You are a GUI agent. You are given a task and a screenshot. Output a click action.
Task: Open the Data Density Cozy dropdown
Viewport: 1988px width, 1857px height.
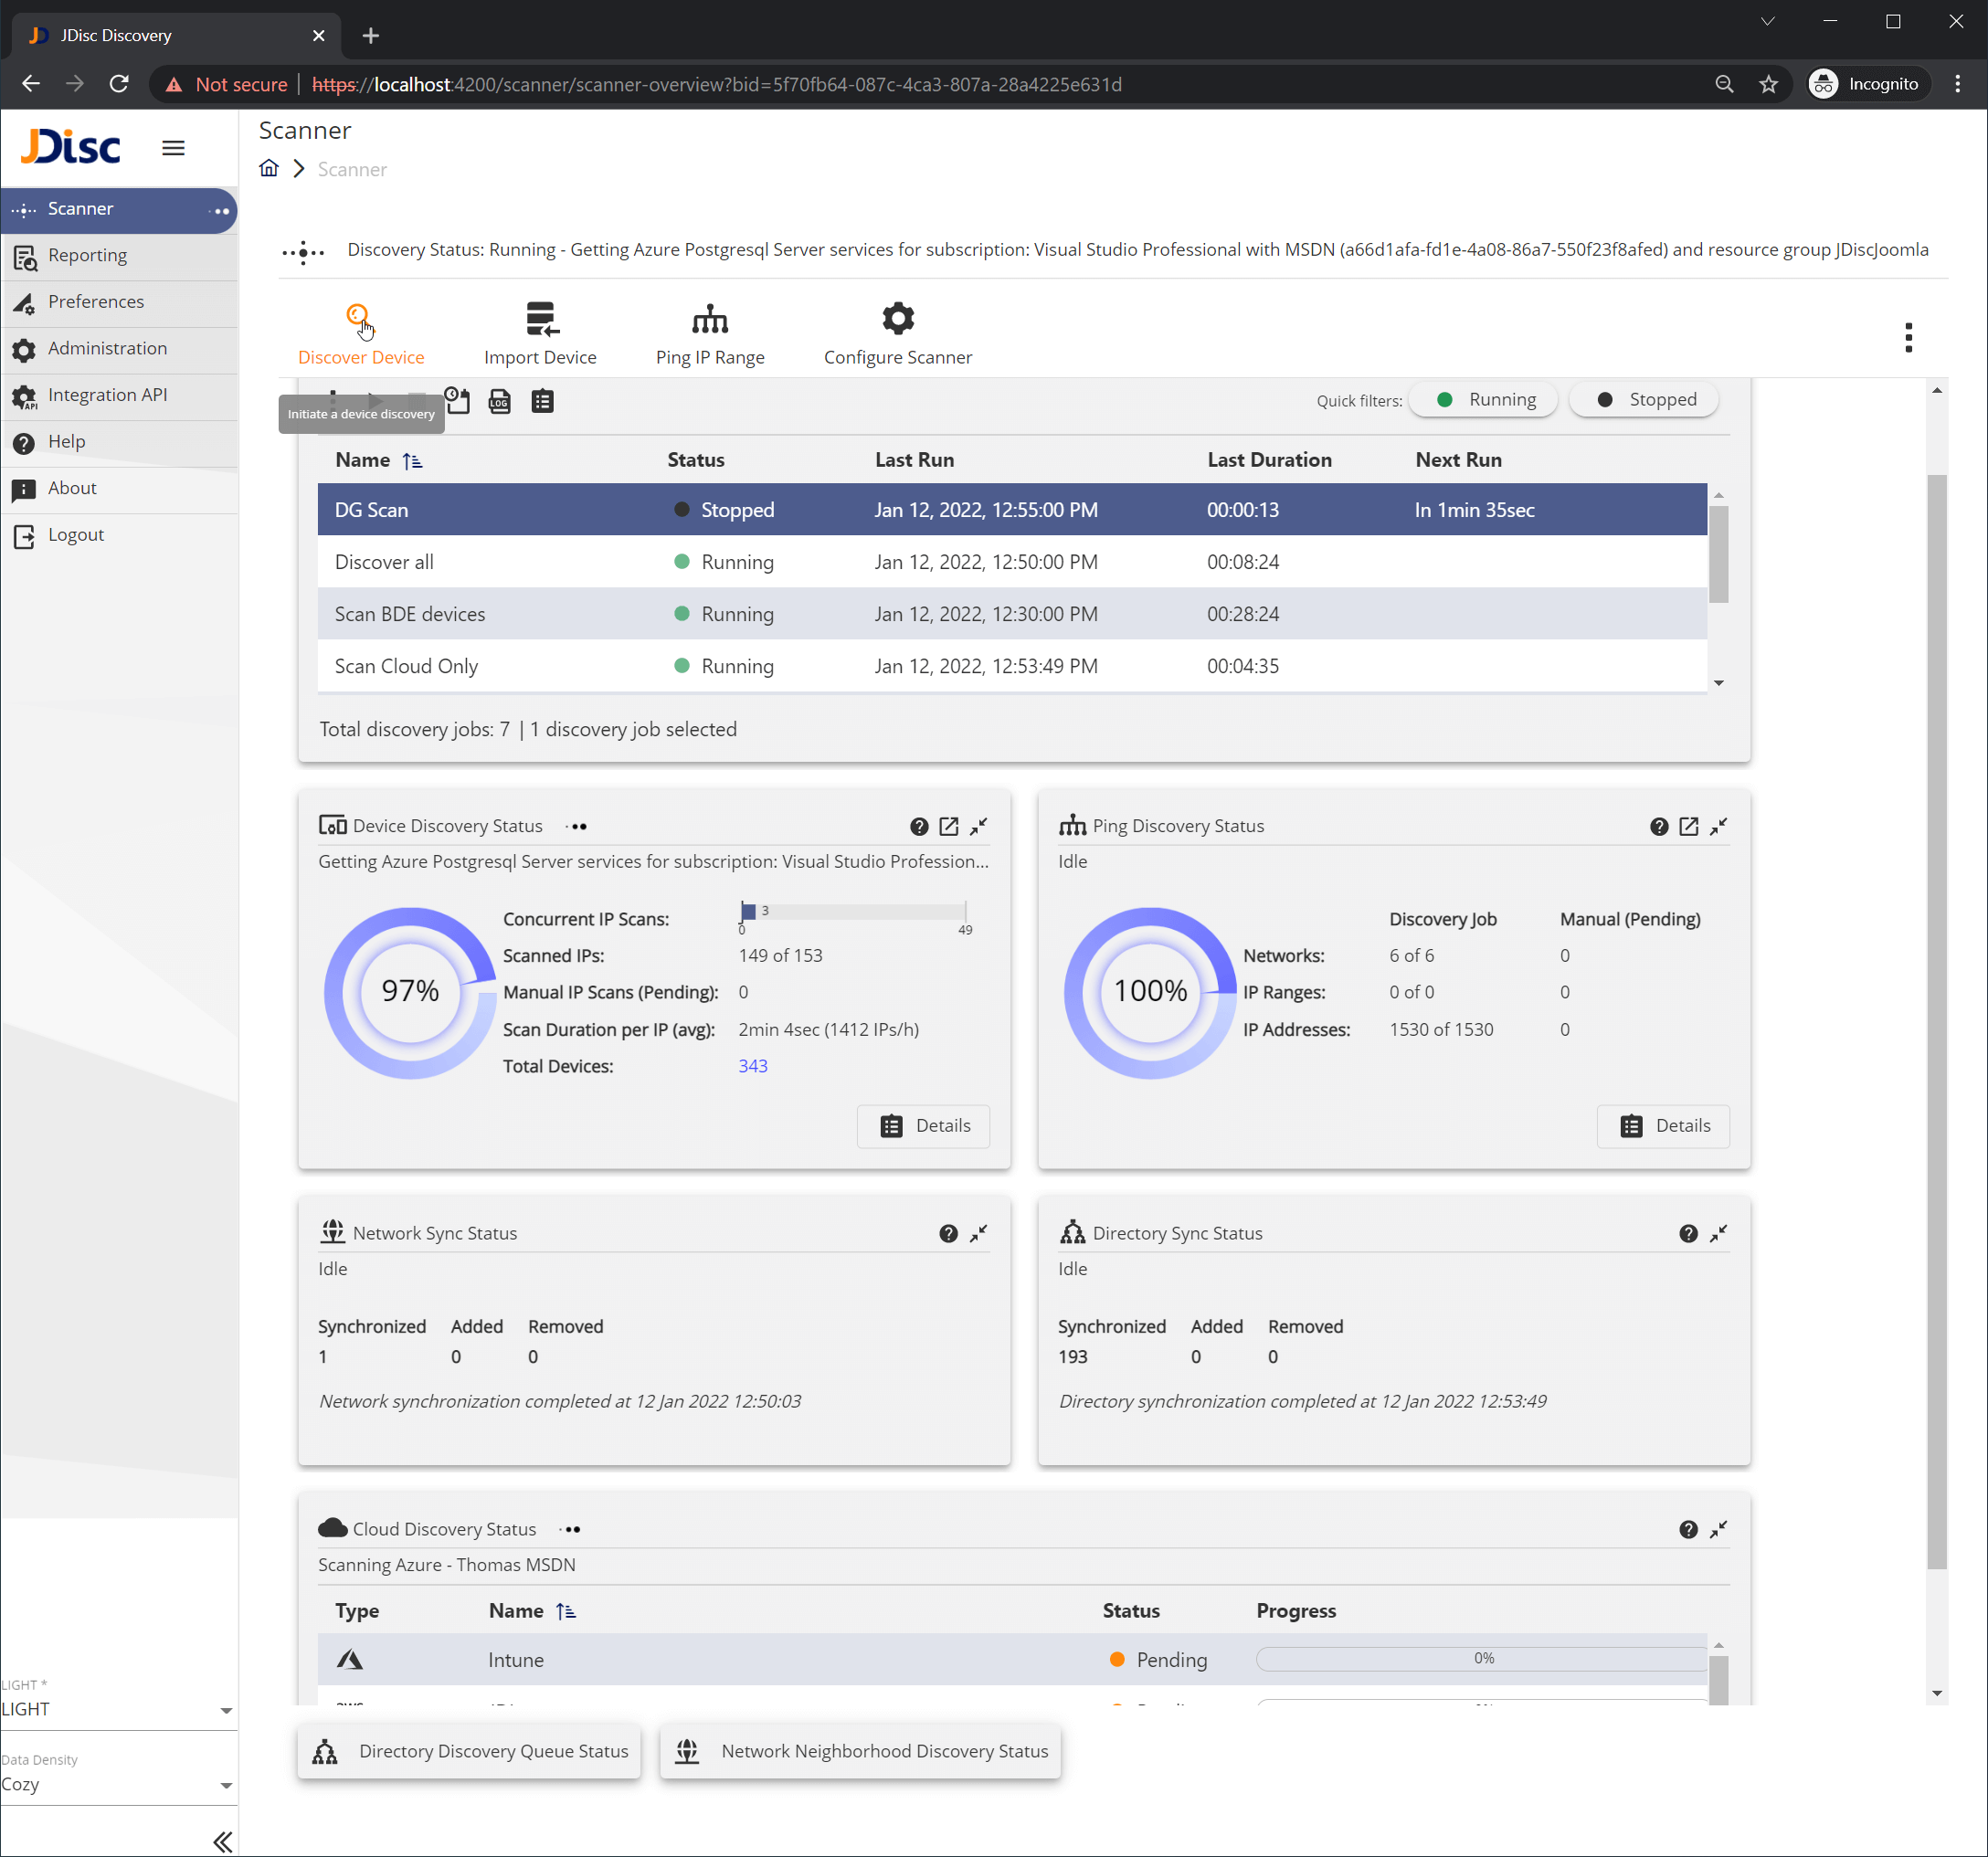click(117, 1784)
